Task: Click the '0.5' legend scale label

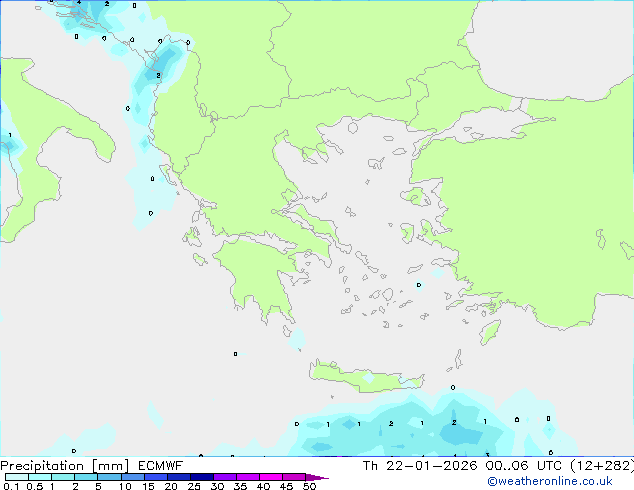Action: tap(35, 486)
